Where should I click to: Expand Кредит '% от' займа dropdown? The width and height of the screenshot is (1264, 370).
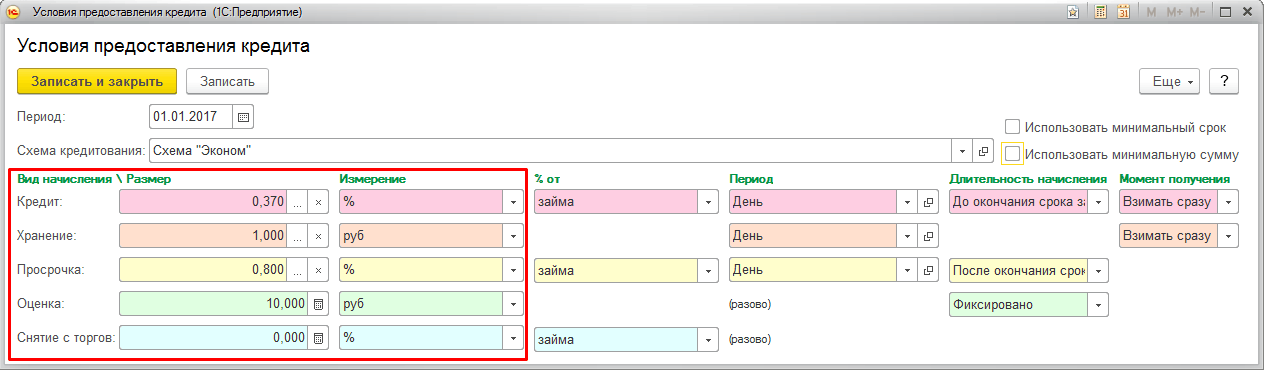click(x=709, y=202)
